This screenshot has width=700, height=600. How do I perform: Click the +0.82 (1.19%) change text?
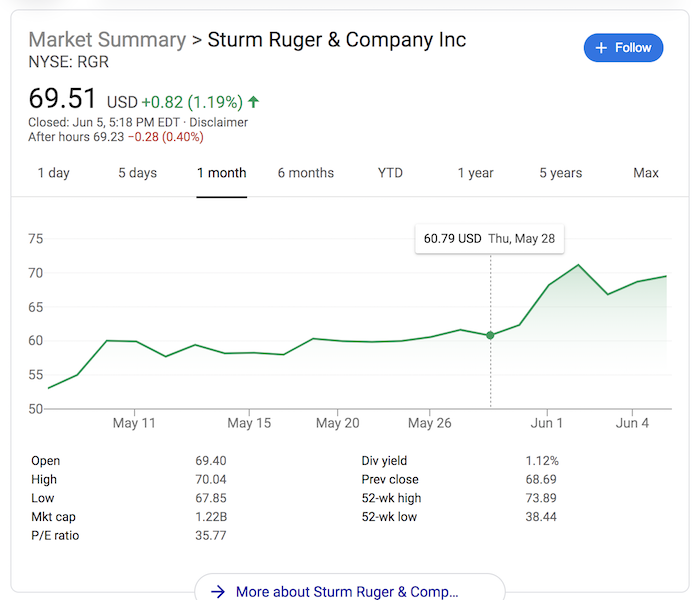(192, 102)
